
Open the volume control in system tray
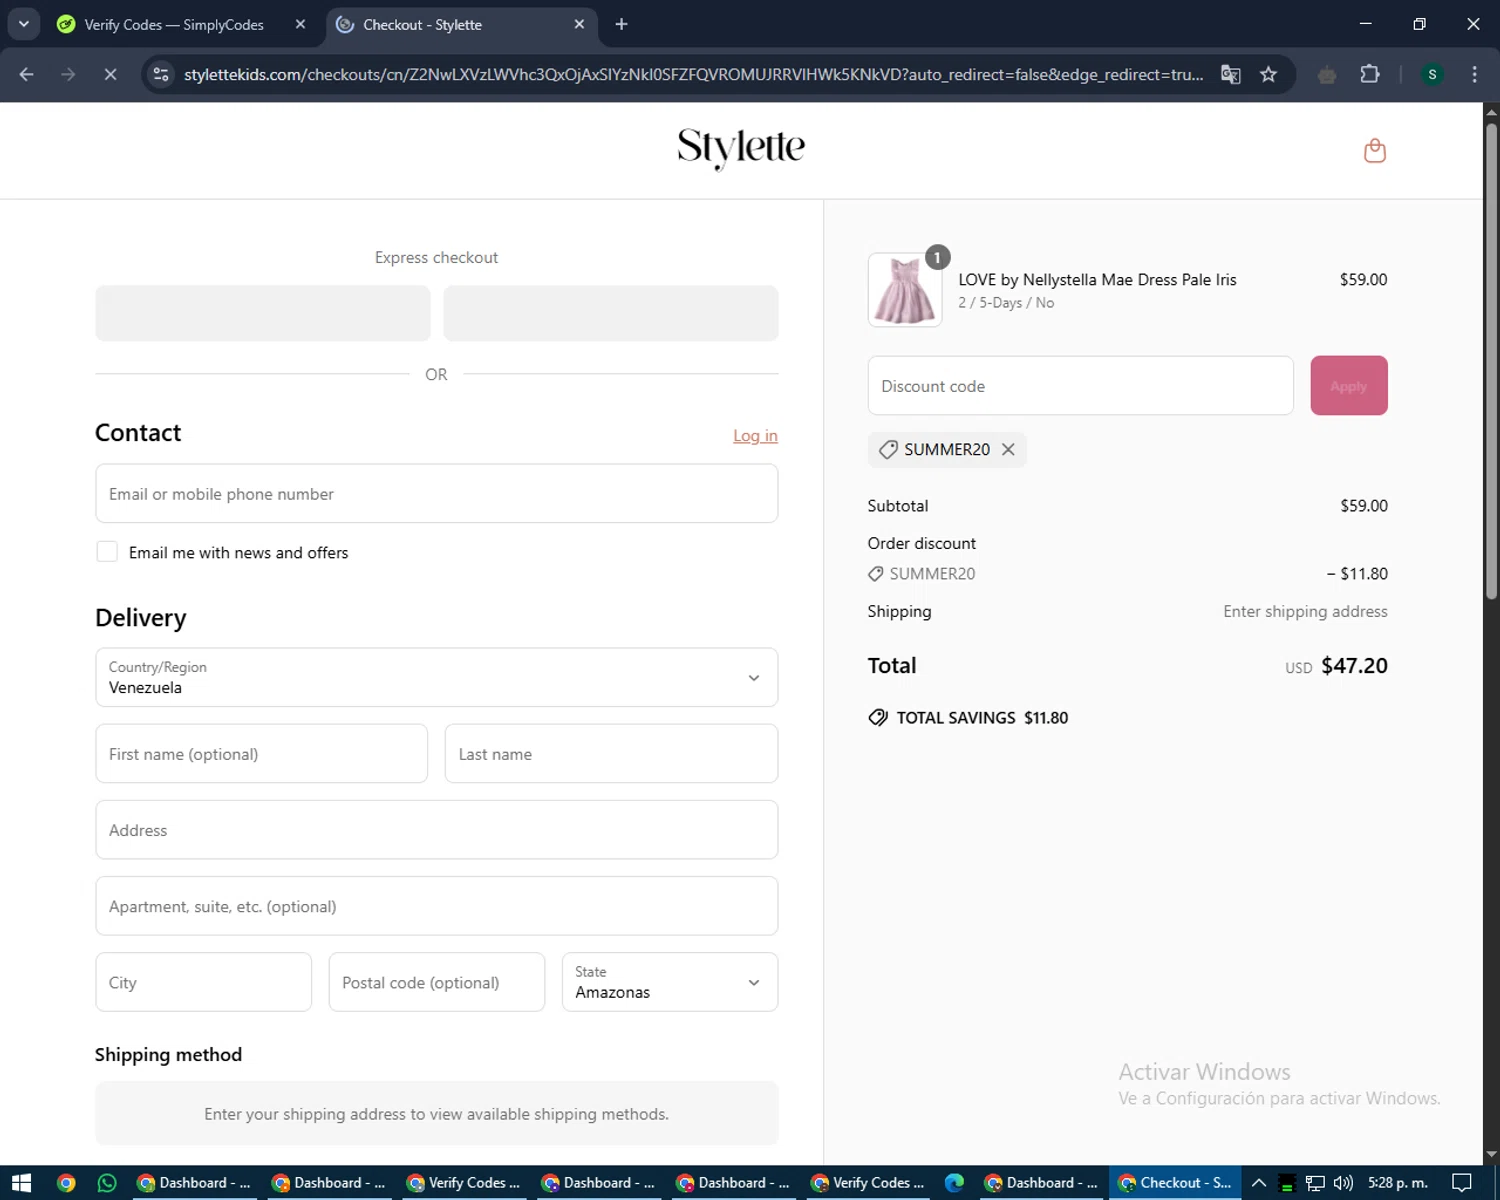click(x=1343, y=1183)
